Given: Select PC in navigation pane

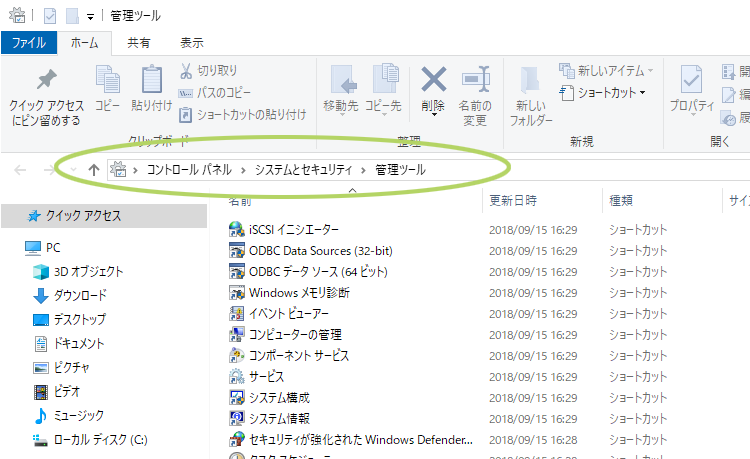Looking at the screenshot, I should click(x=53, y=248).
